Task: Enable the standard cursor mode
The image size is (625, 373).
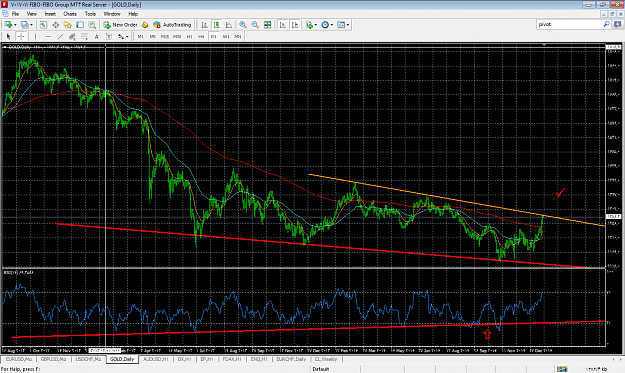Action: [8, 36]
